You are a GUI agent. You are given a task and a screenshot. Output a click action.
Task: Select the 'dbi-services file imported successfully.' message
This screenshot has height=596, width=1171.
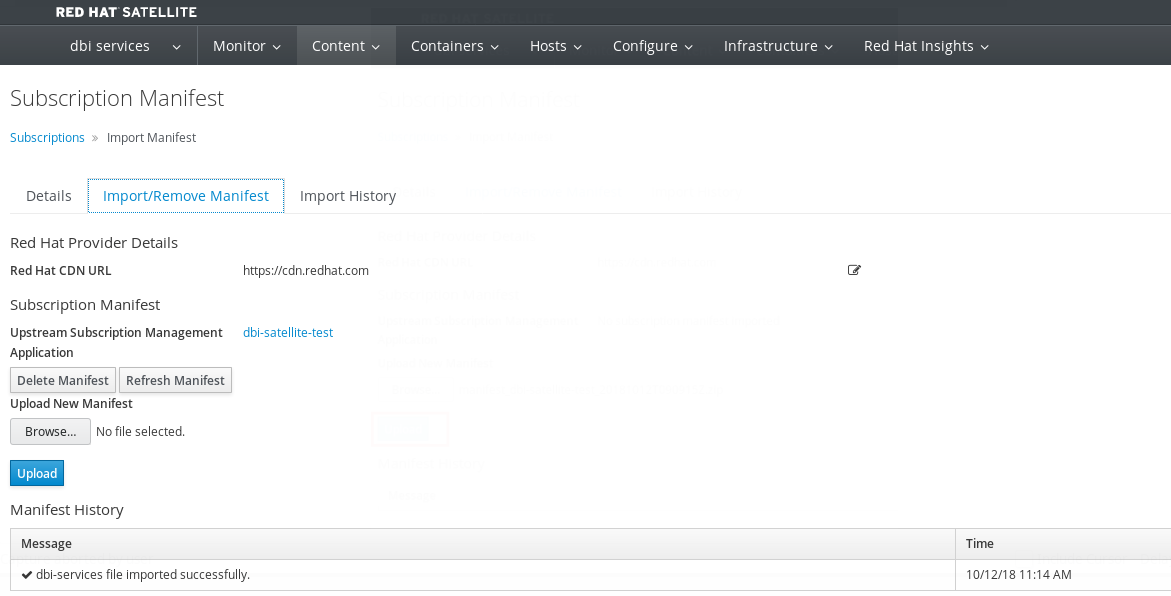point(143,574)
